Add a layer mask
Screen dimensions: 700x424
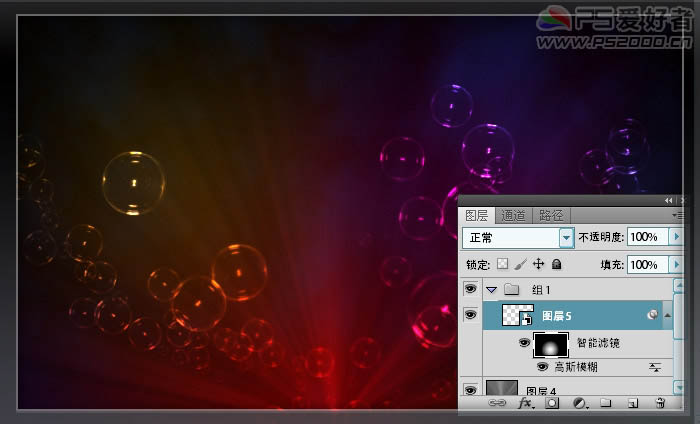(551, 404)
